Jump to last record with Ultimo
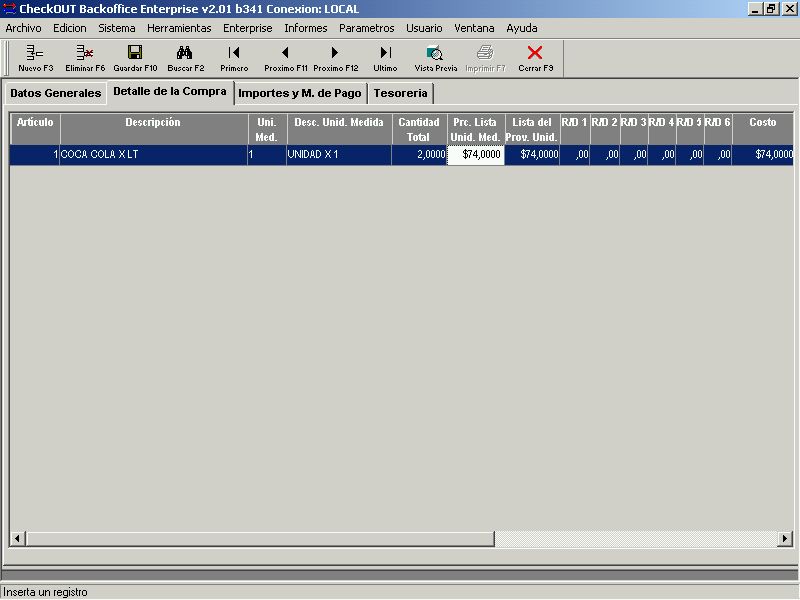800x600 pixels. [x=385, y=59]
